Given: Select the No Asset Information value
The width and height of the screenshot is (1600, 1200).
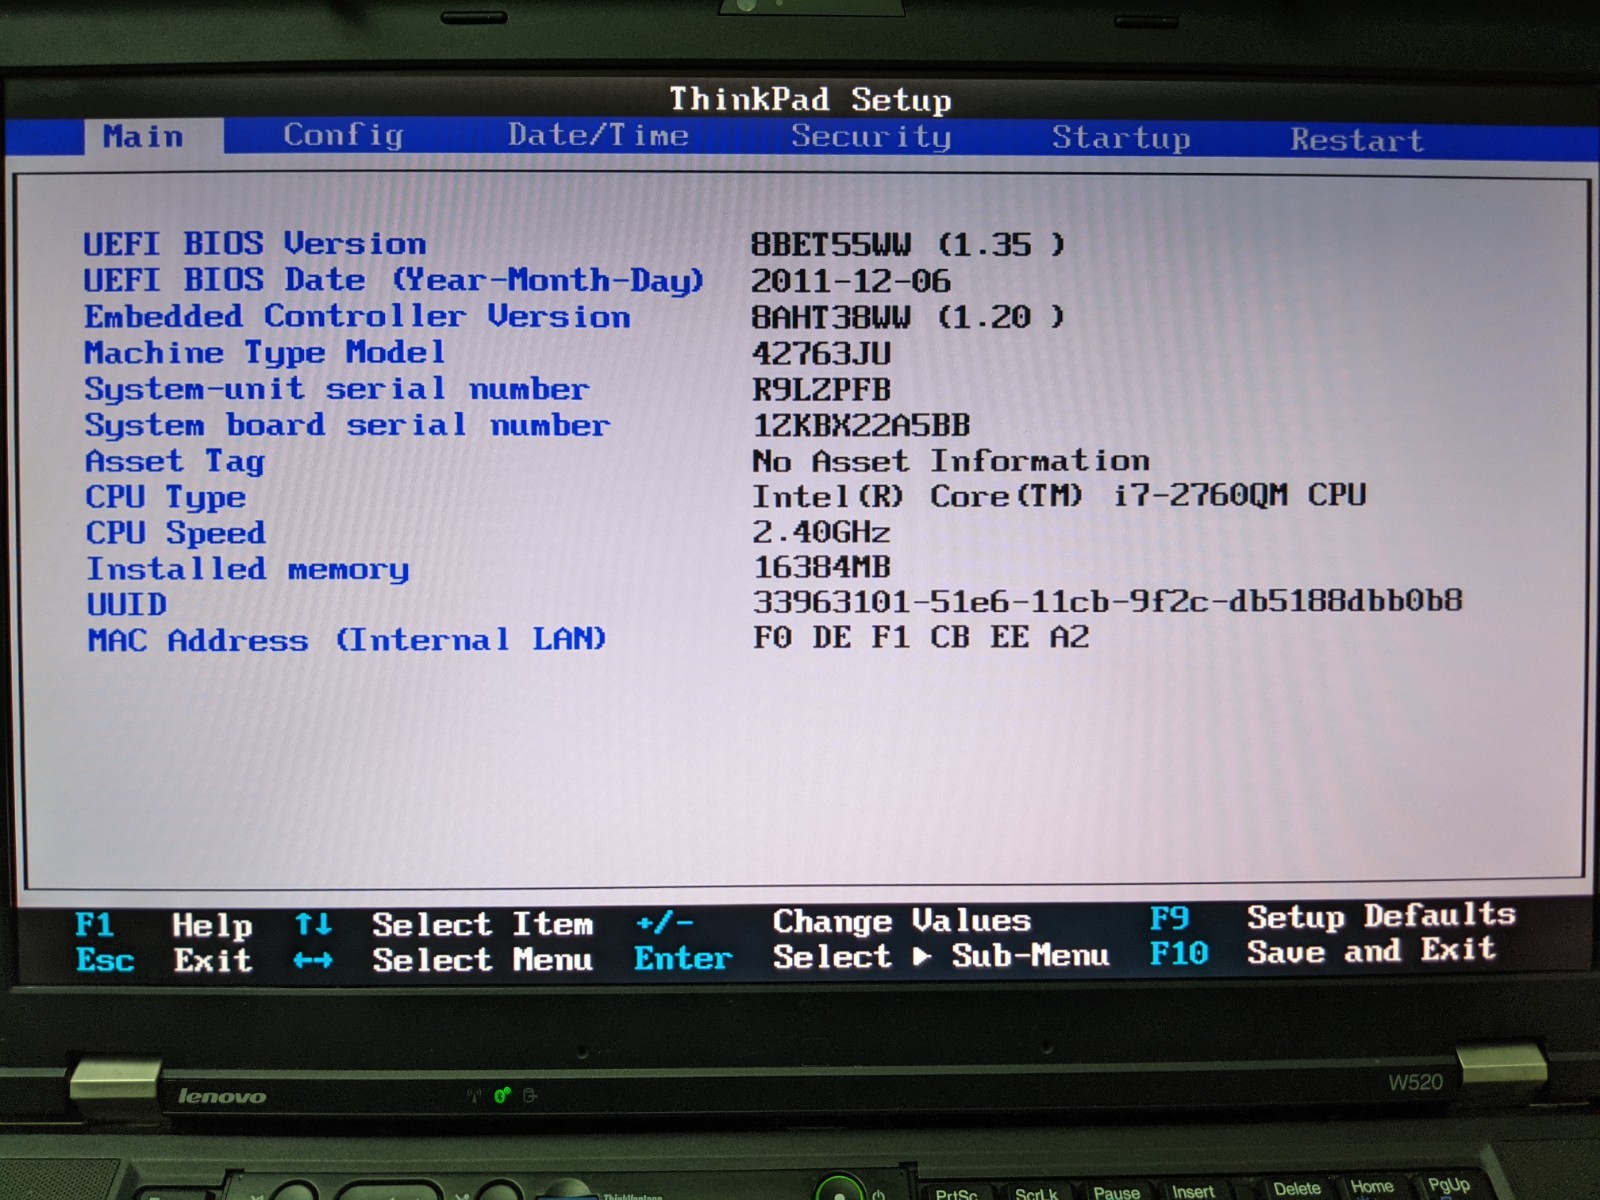Looking at the screenshot, I should coord(951,460).
